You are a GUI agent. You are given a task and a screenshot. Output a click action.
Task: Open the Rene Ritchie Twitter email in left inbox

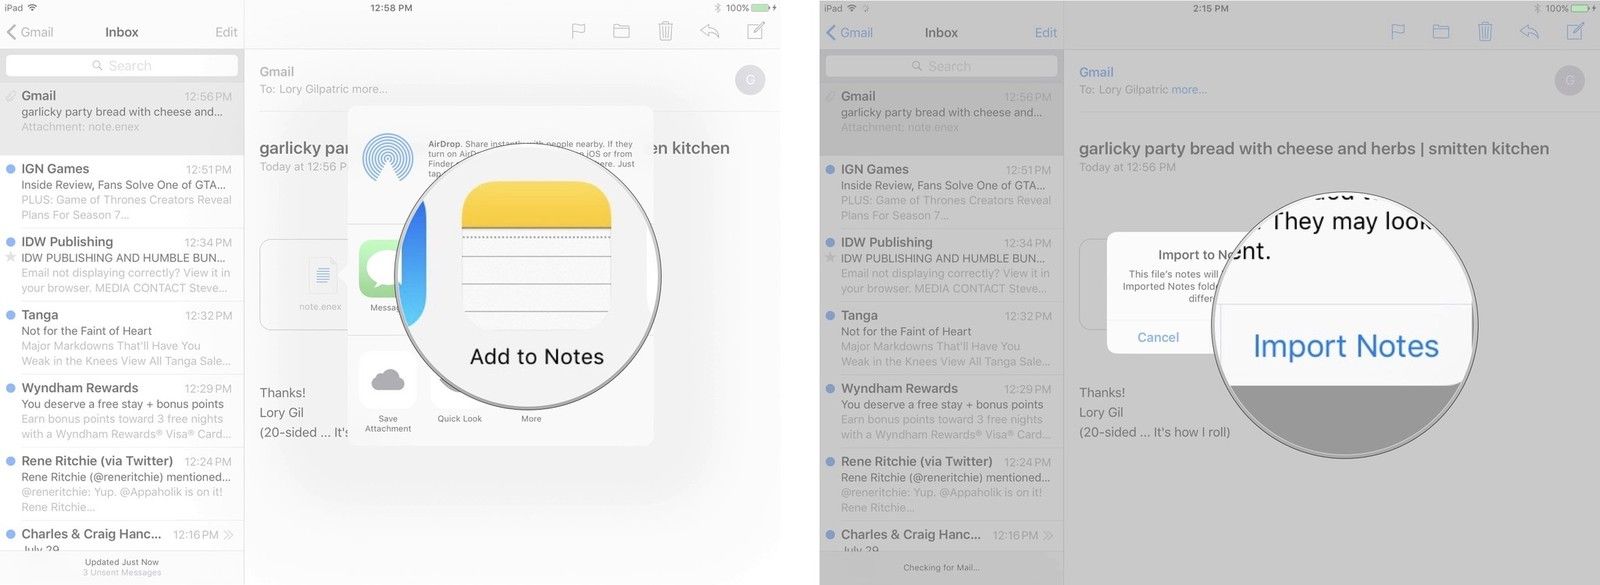click(122, 484)
